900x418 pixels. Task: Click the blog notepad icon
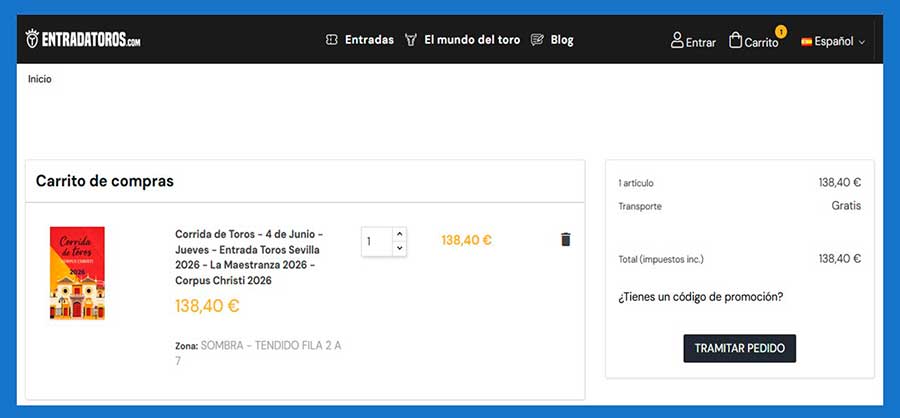(537, 40)
